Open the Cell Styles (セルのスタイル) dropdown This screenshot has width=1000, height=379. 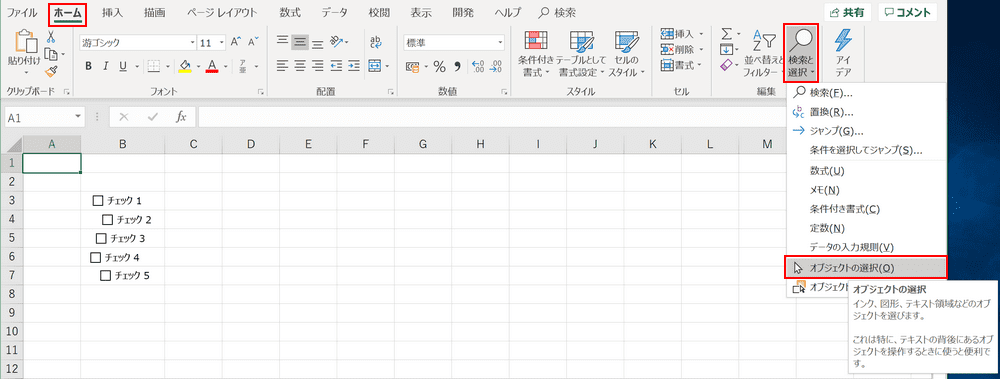click(626, 54)
